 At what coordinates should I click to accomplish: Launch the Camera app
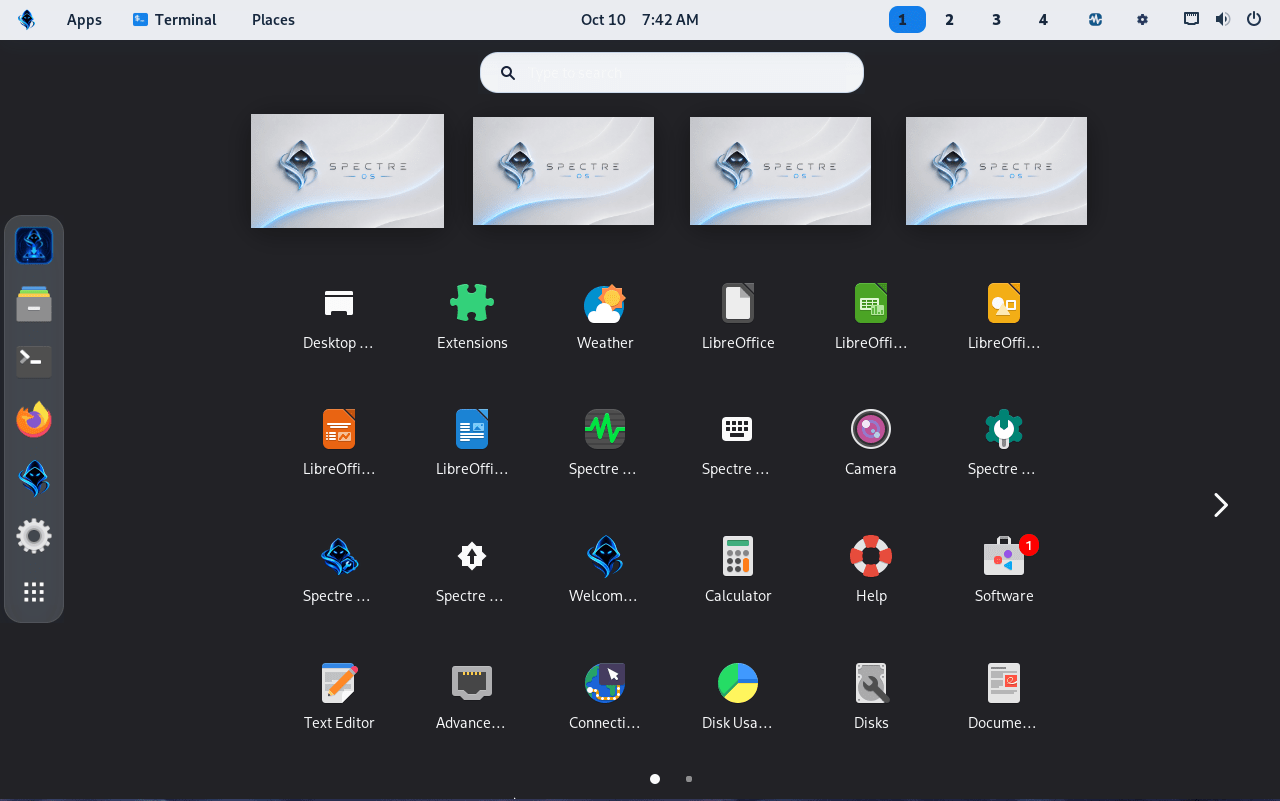871,429
